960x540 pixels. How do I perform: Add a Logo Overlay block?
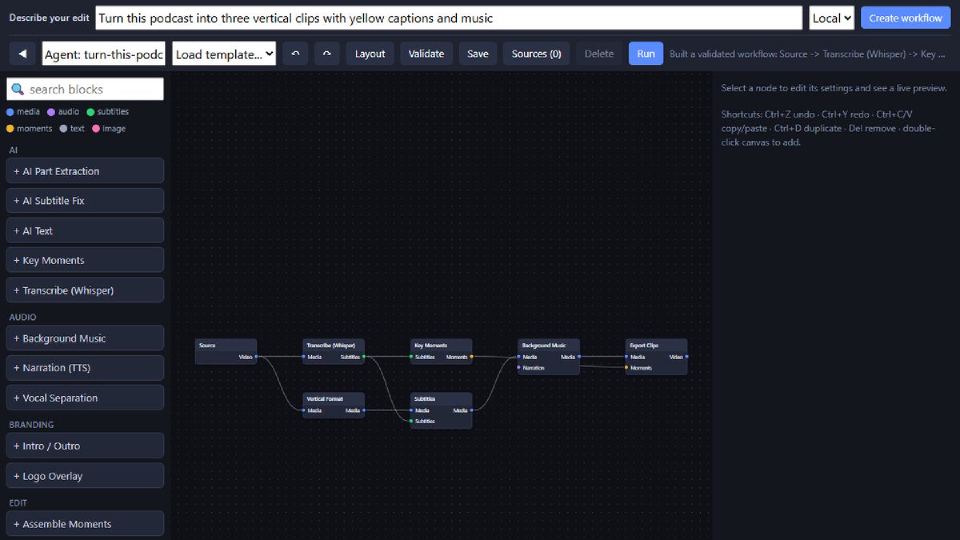pos(85,476)
